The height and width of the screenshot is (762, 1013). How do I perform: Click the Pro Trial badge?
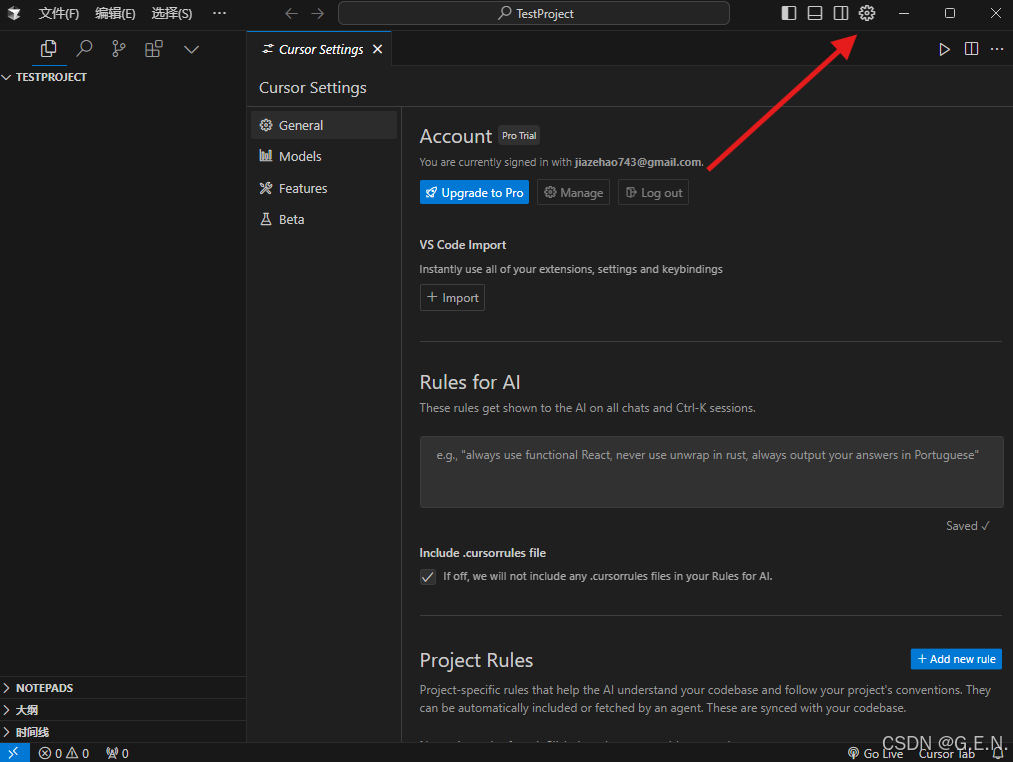519,136
